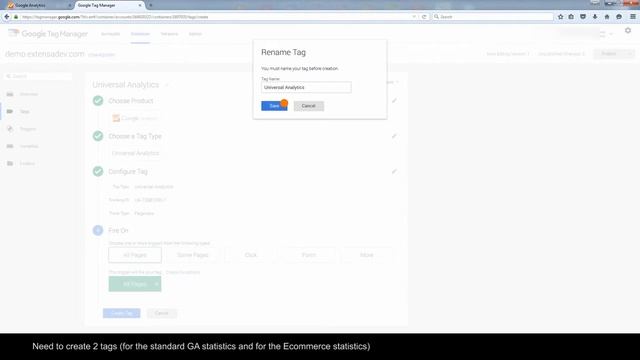Click the Publish button
640x360 pixels.
(x=609, y=54)
